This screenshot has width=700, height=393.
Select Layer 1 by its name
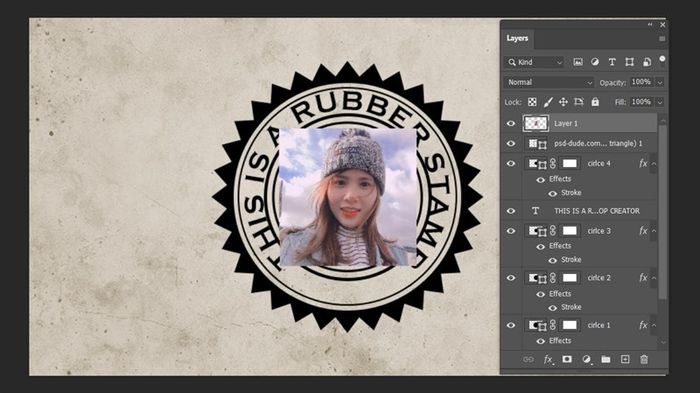point(566,123)
